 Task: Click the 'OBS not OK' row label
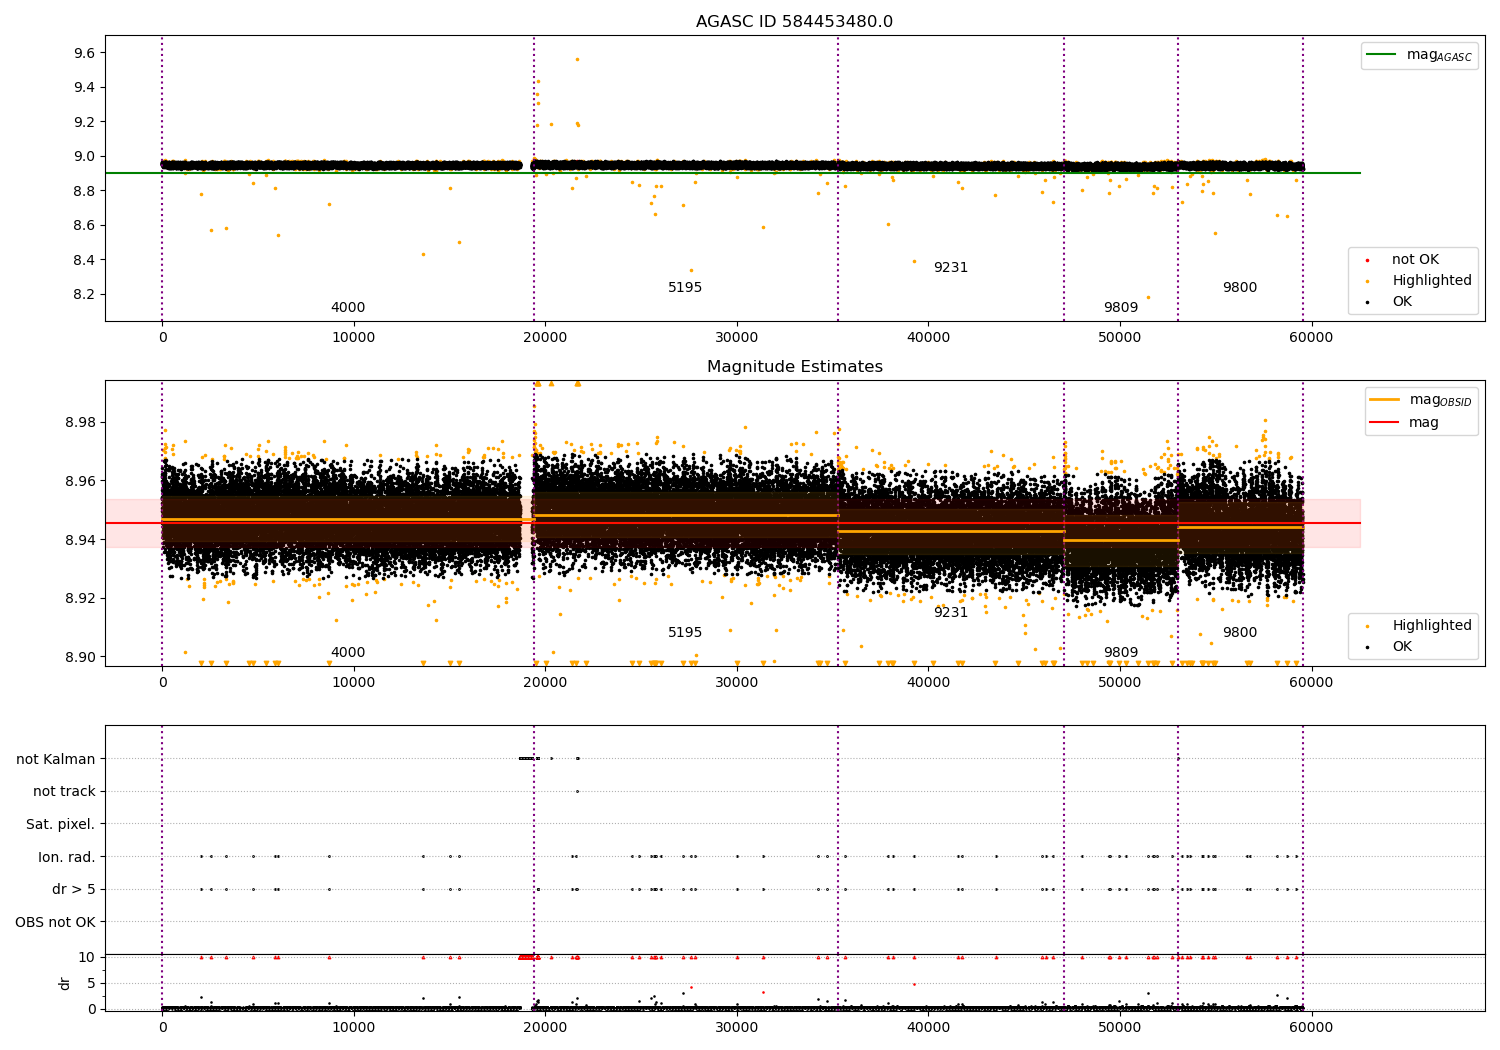55,922
